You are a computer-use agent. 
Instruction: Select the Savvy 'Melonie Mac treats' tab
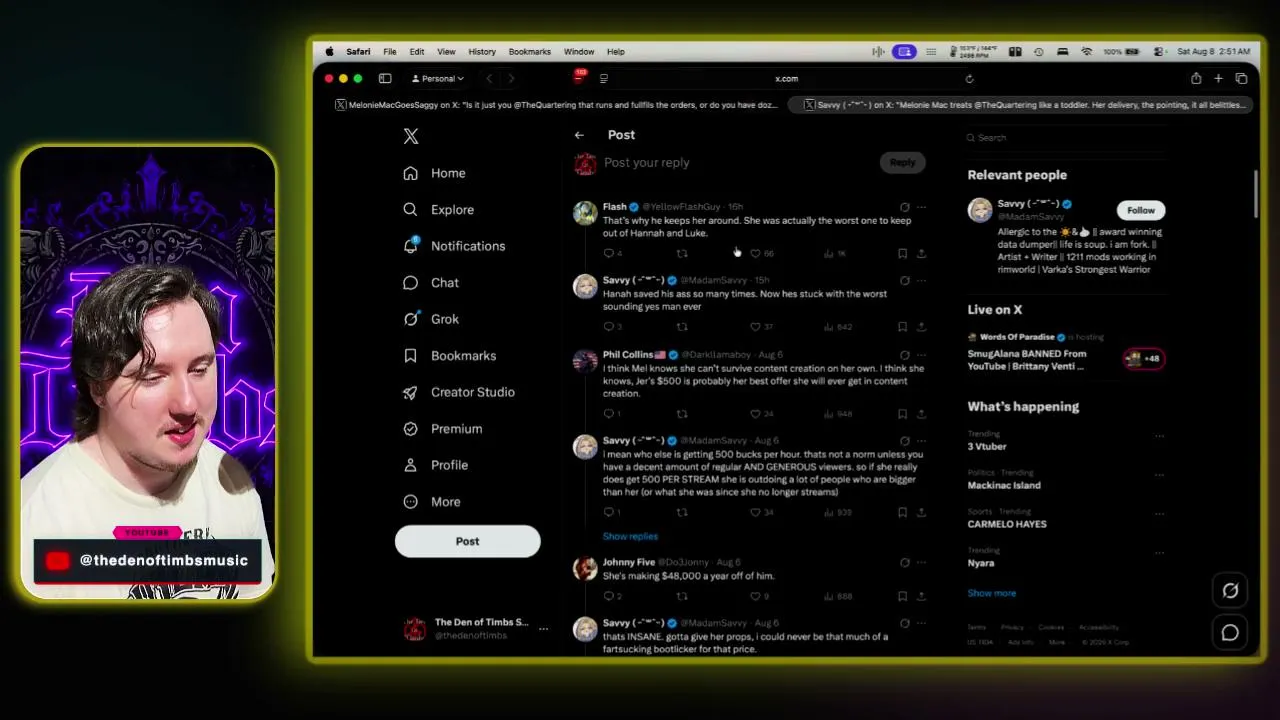1022,105
